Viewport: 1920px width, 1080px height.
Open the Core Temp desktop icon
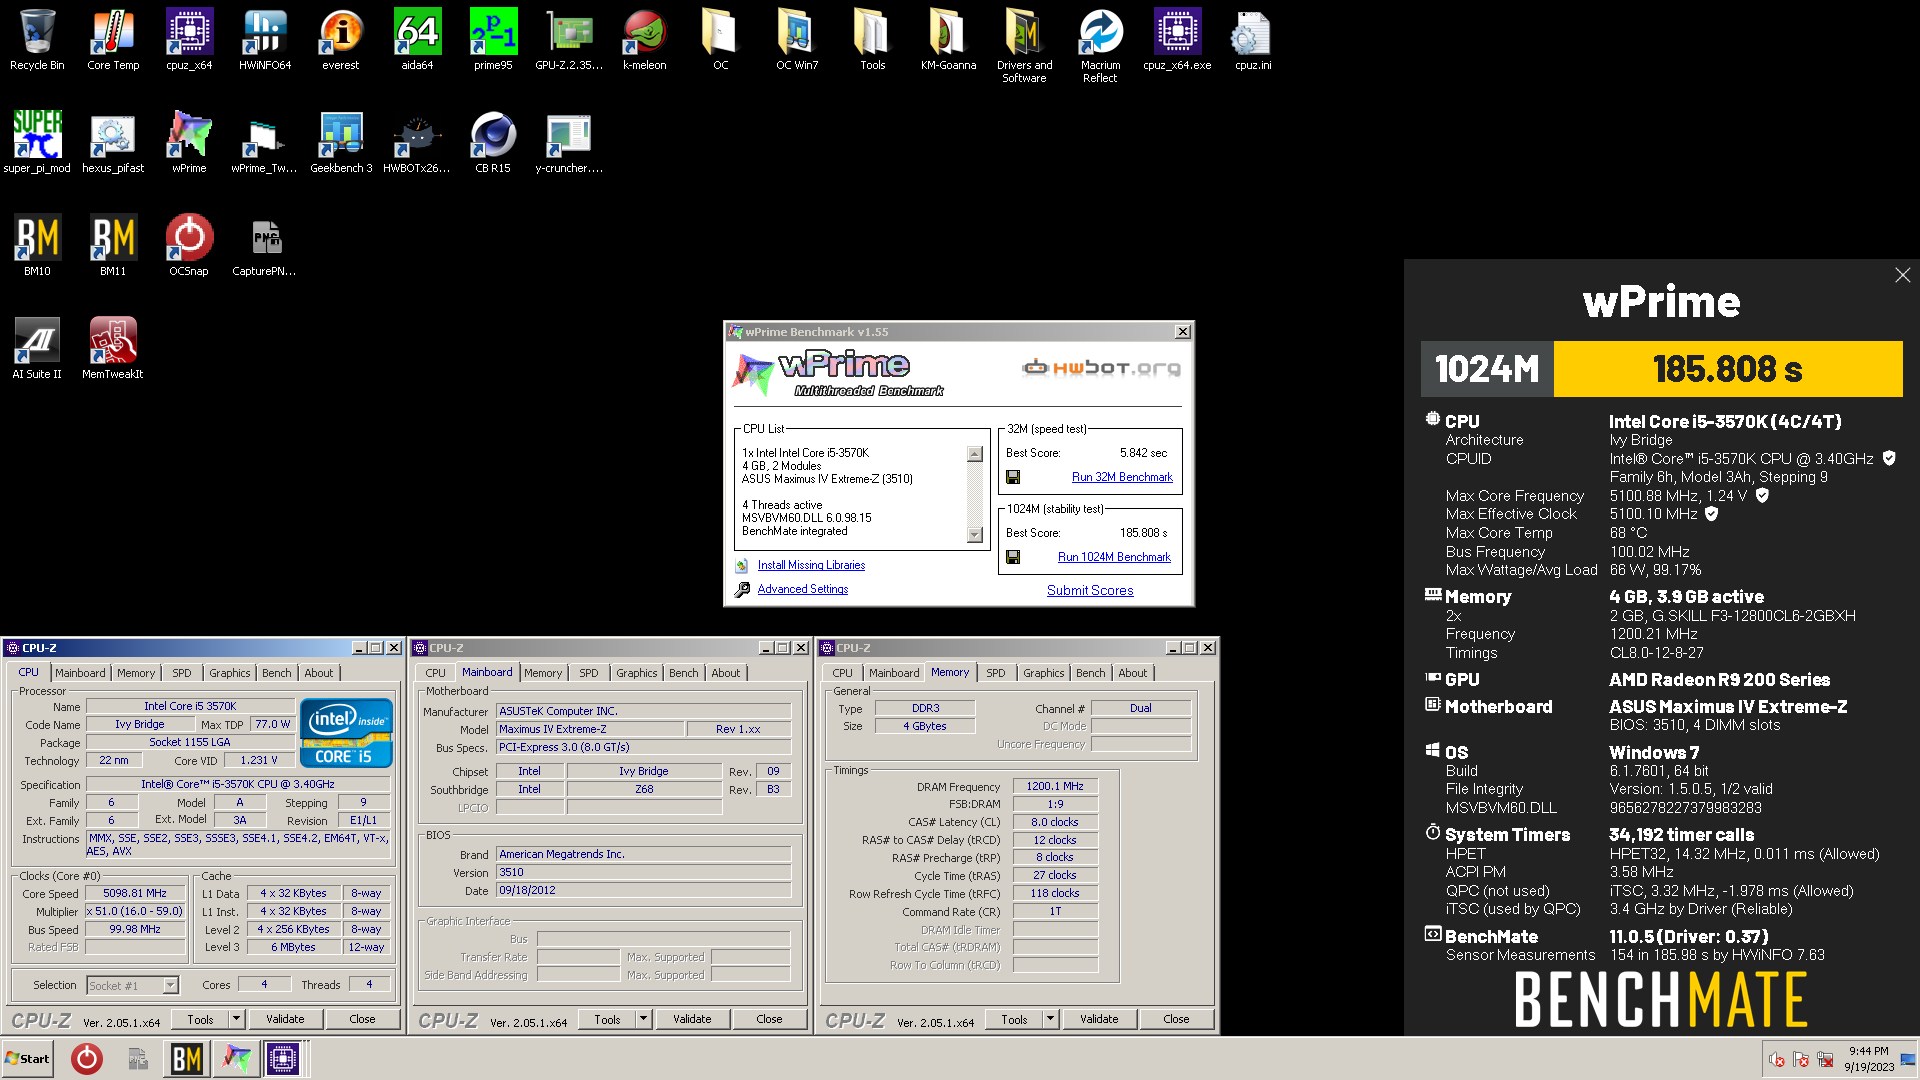(x=113, y=40)
